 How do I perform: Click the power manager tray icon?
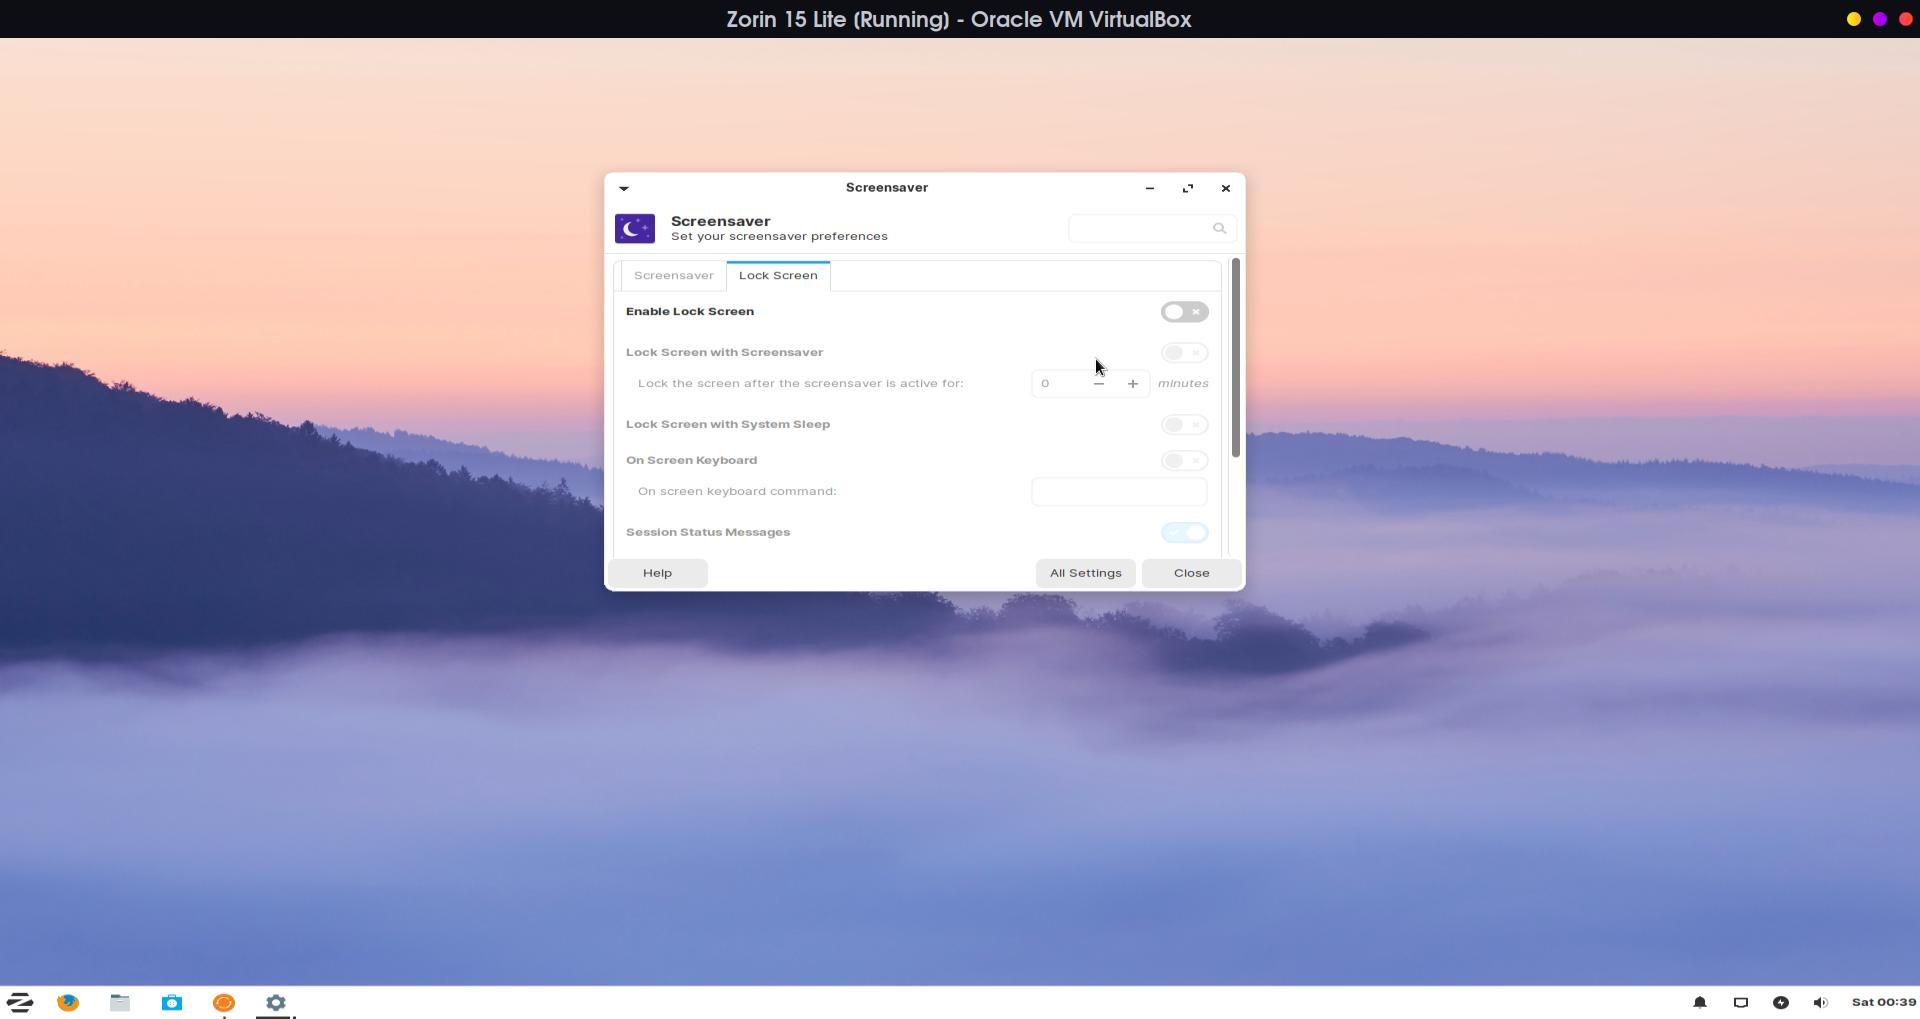click(x=1780, y=1002)
